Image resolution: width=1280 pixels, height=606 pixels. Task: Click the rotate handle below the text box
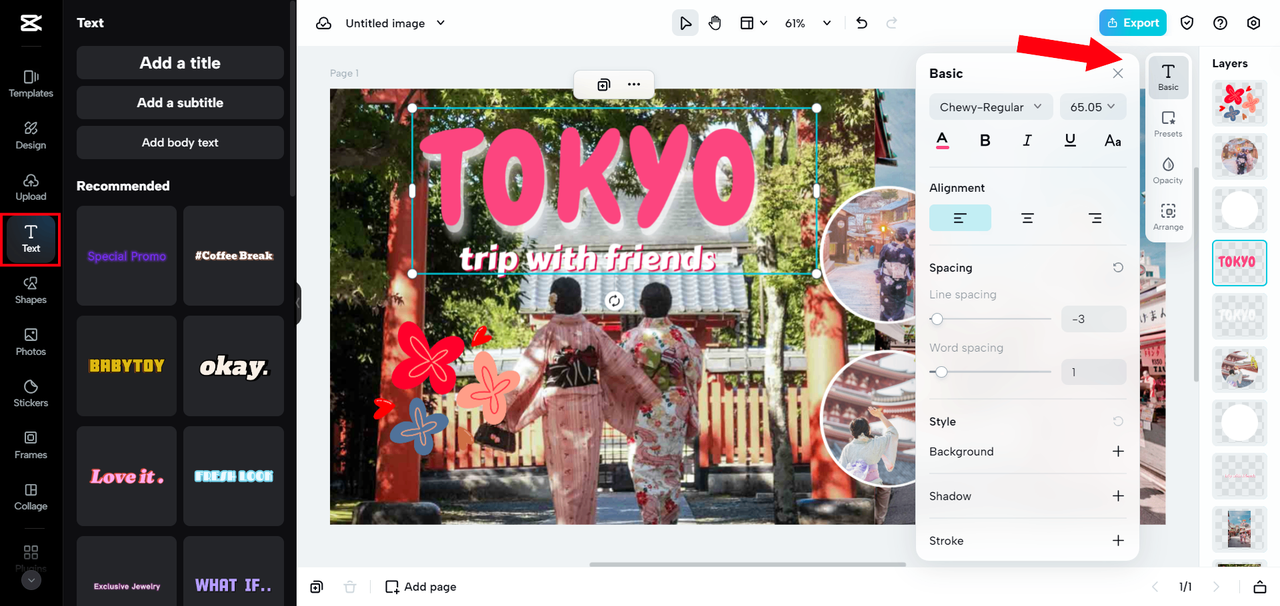click(x=615, y=301)
